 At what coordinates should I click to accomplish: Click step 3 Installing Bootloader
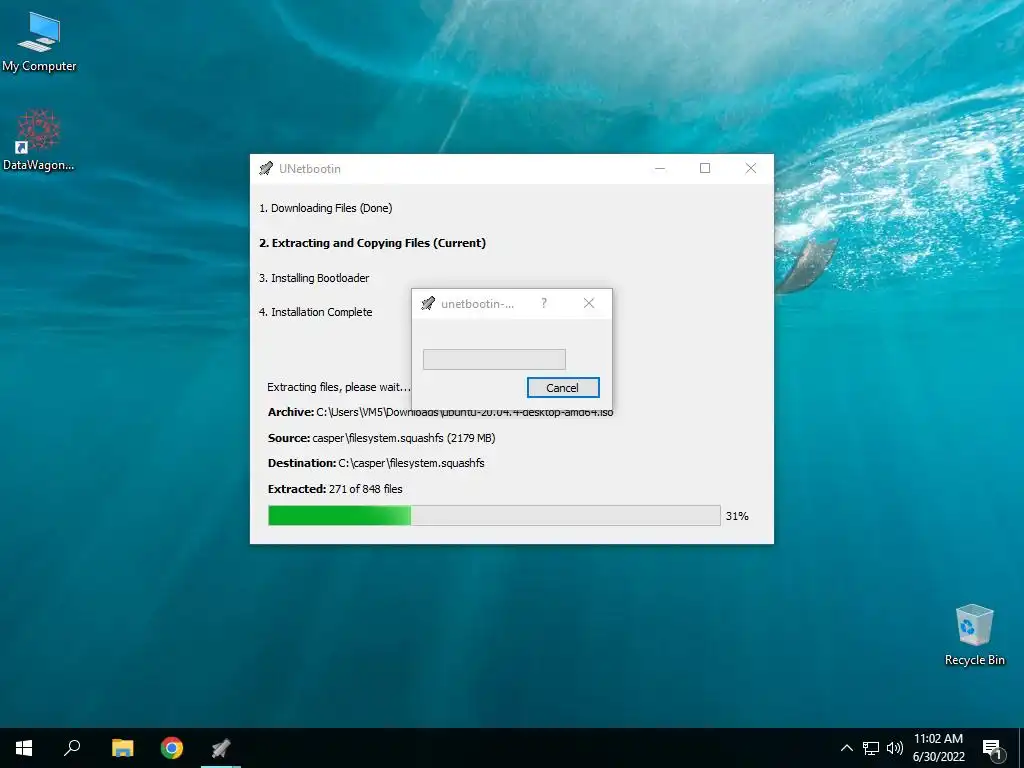[314, 278]
